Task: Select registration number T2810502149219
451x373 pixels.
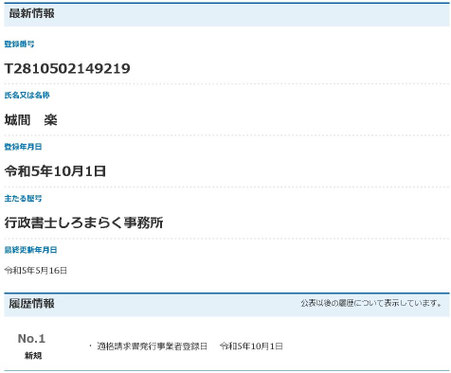Action: (67, 68)
